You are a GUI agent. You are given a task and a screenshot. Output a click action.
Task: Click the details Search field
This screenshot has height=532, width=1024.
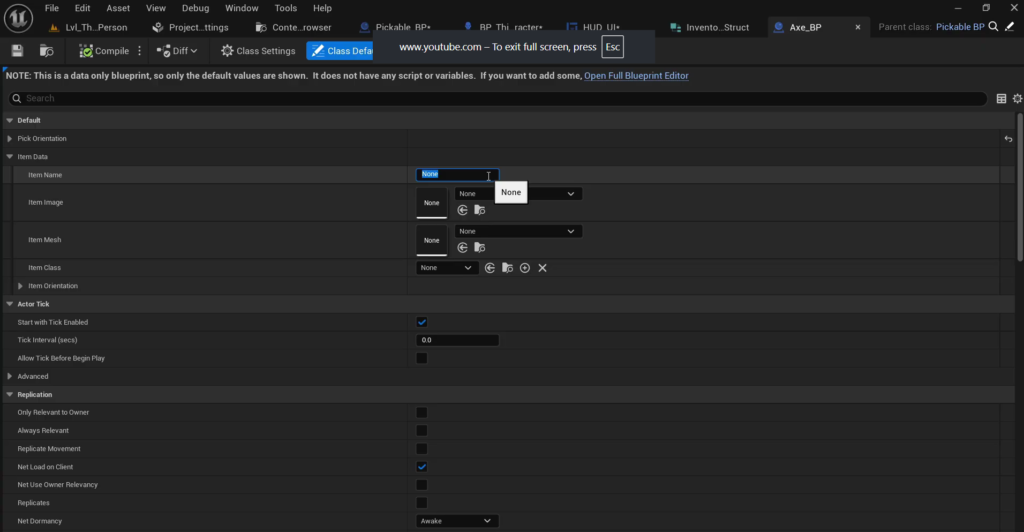pyautogui.click(x=498, y=99)
